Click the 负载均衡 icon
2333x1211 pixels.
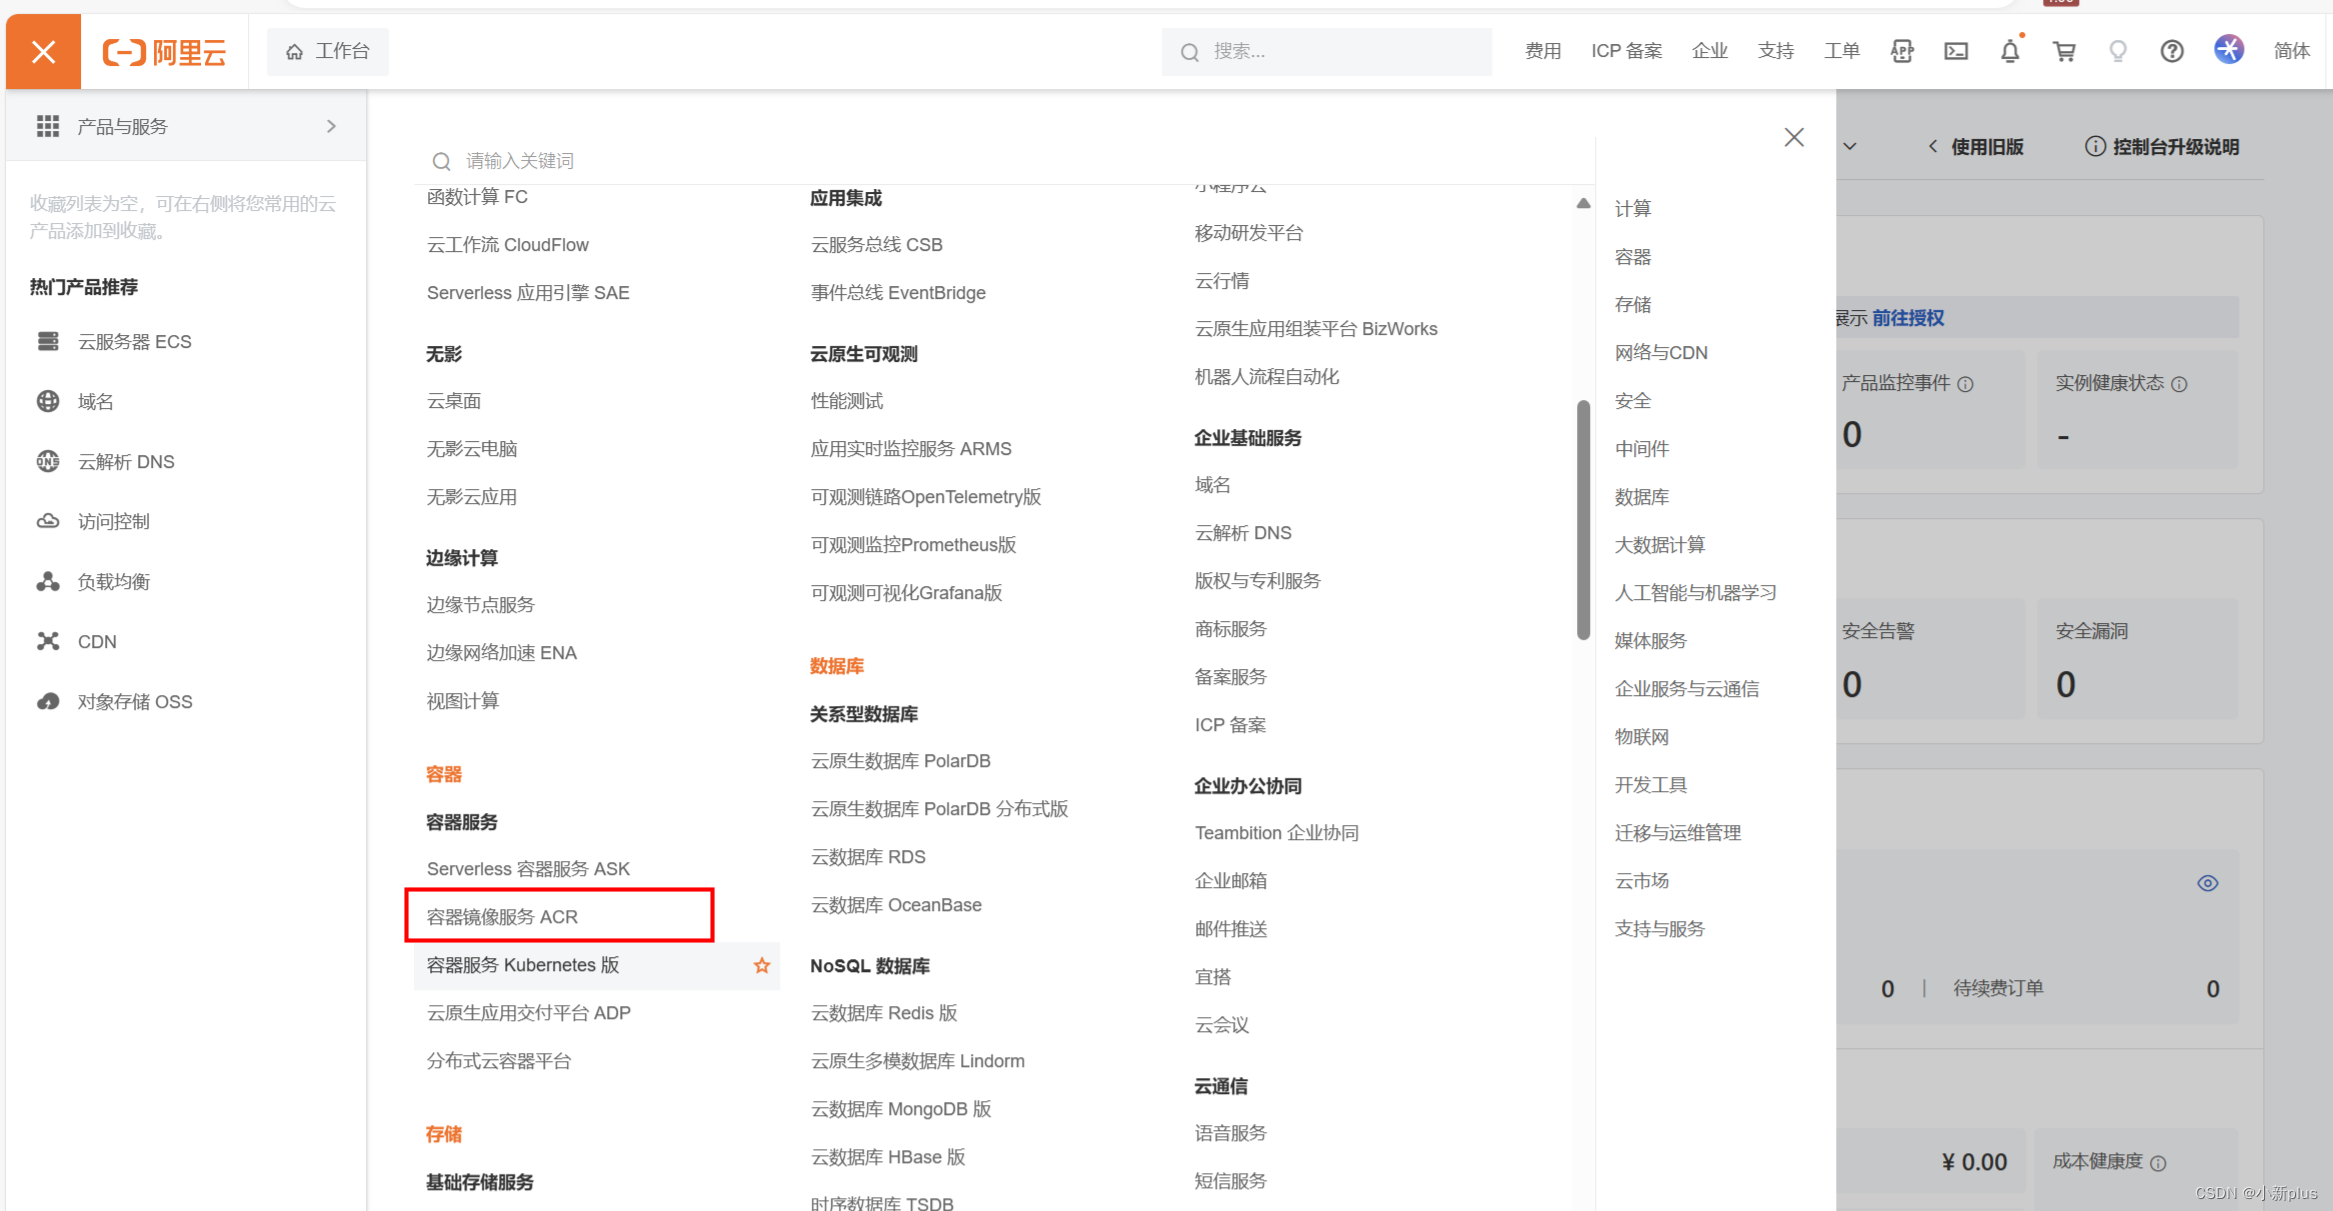tap(48, 581)
